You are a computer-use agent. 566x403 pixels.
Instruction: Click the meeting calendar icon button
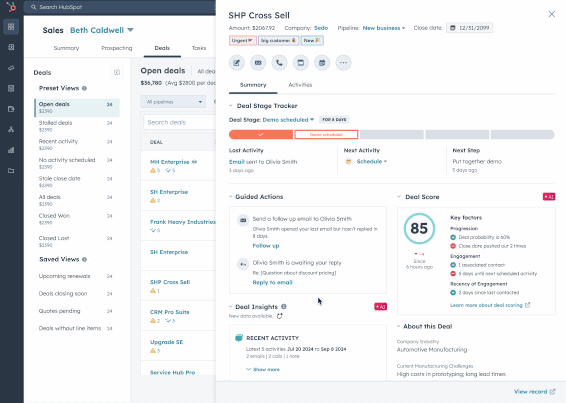[x=322, y=63]
